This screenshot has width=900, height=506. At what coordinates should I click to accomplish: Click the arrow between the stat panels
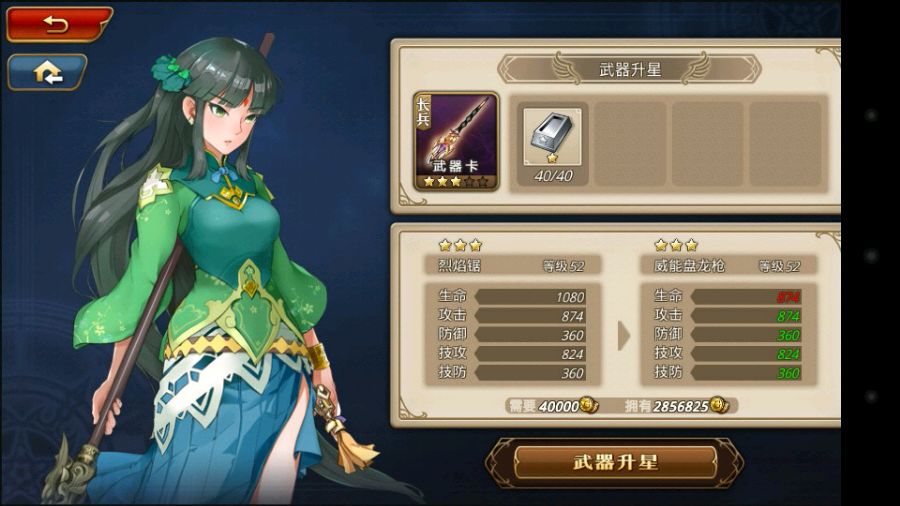(x=623, y=336)
